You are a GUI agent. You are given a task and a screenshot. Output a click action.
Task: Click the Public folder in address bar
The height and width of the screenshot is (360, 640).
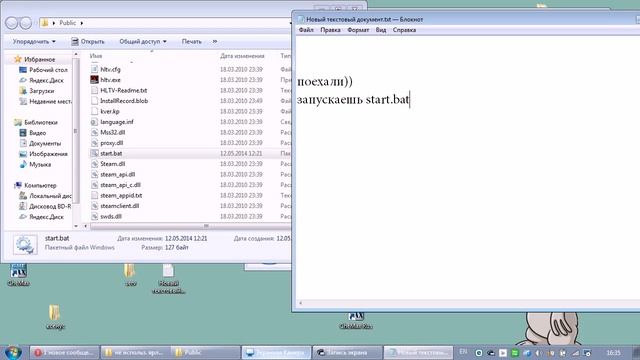tap(67, 23)
